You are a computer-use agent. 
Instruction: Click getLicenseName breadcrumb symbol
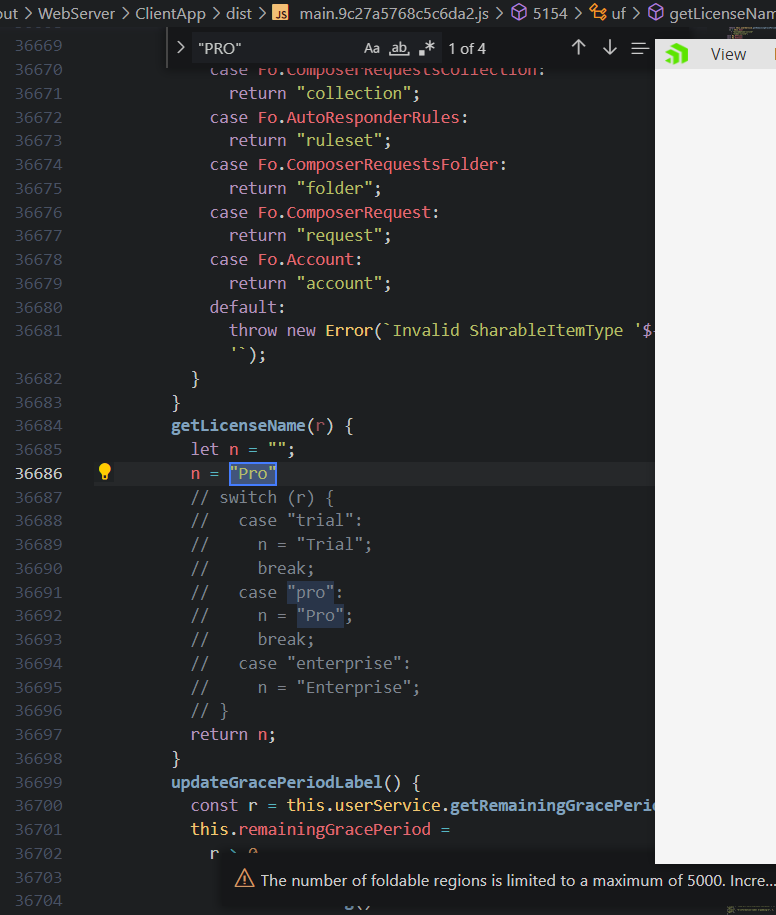click(722, 13)
